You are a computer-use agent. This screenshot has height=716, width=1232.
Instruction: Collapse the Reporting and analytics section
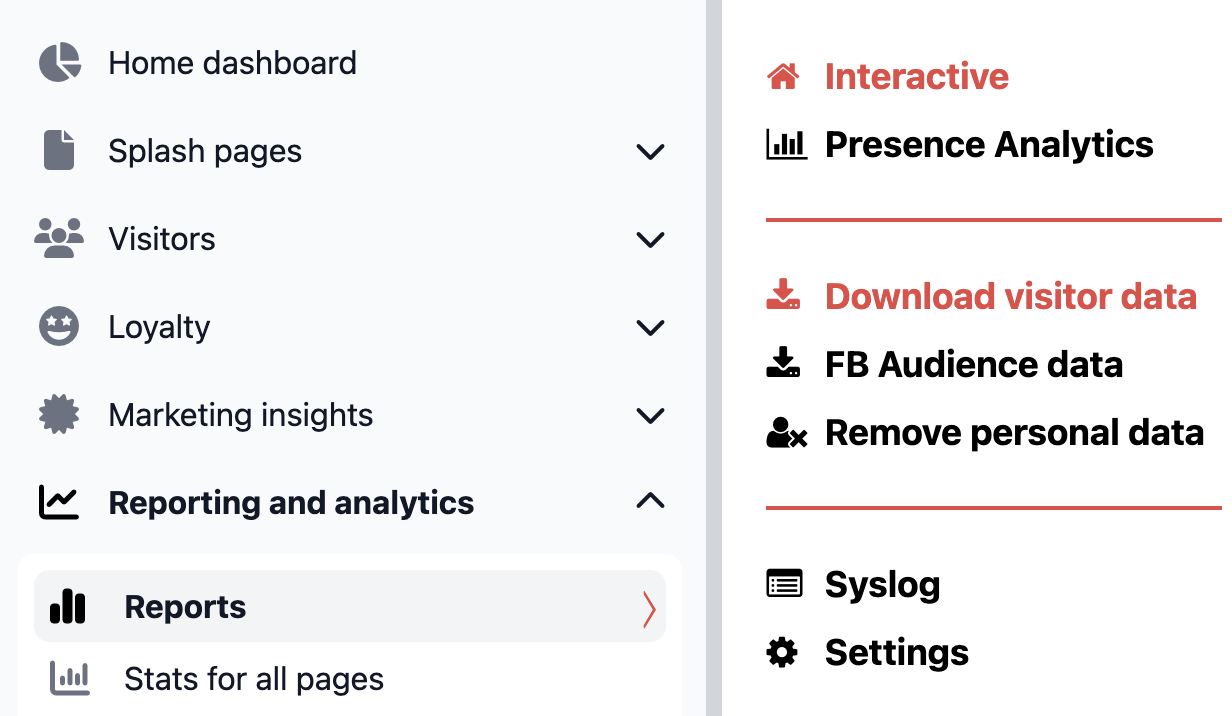651,501
